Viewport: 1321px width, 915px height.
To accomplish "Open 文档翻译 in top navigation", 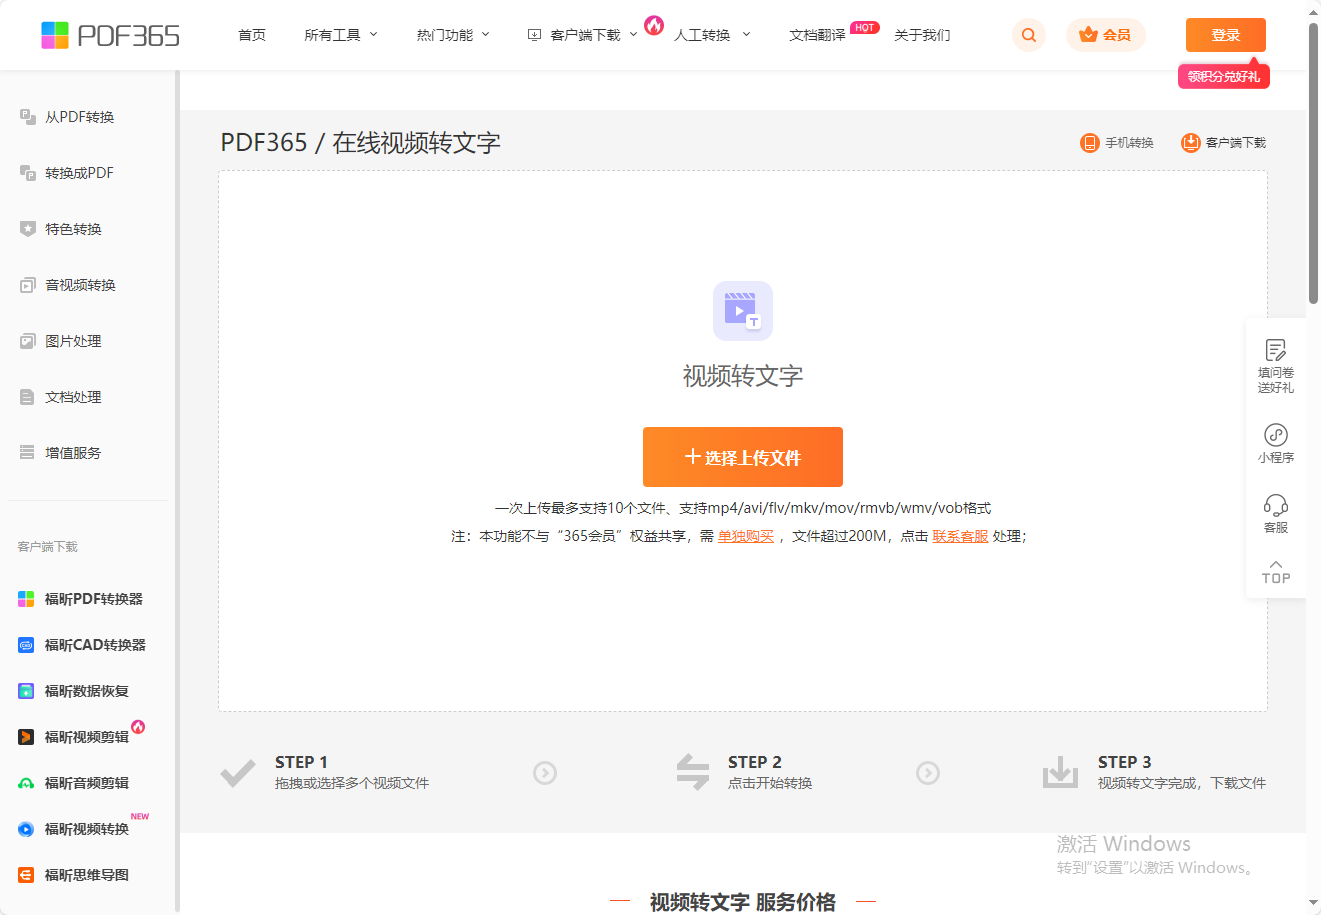I will point(817,35).
